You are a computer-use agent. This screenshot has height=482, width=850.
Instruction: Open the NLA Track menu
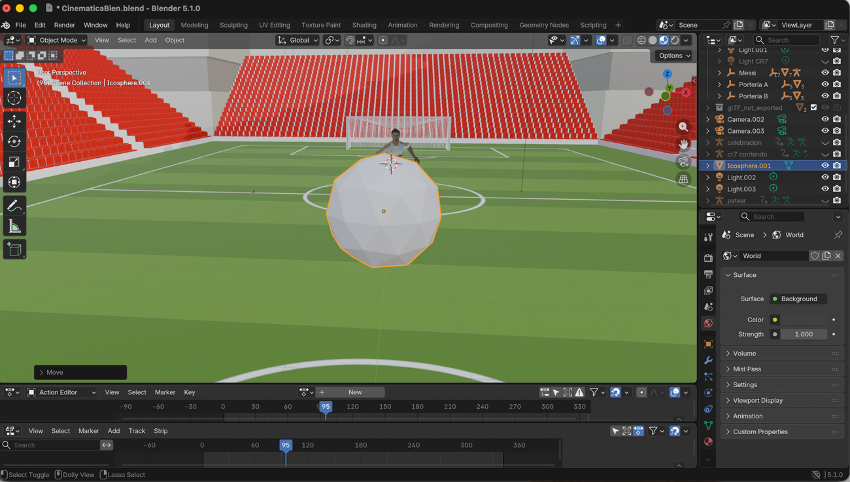[137, 431]
